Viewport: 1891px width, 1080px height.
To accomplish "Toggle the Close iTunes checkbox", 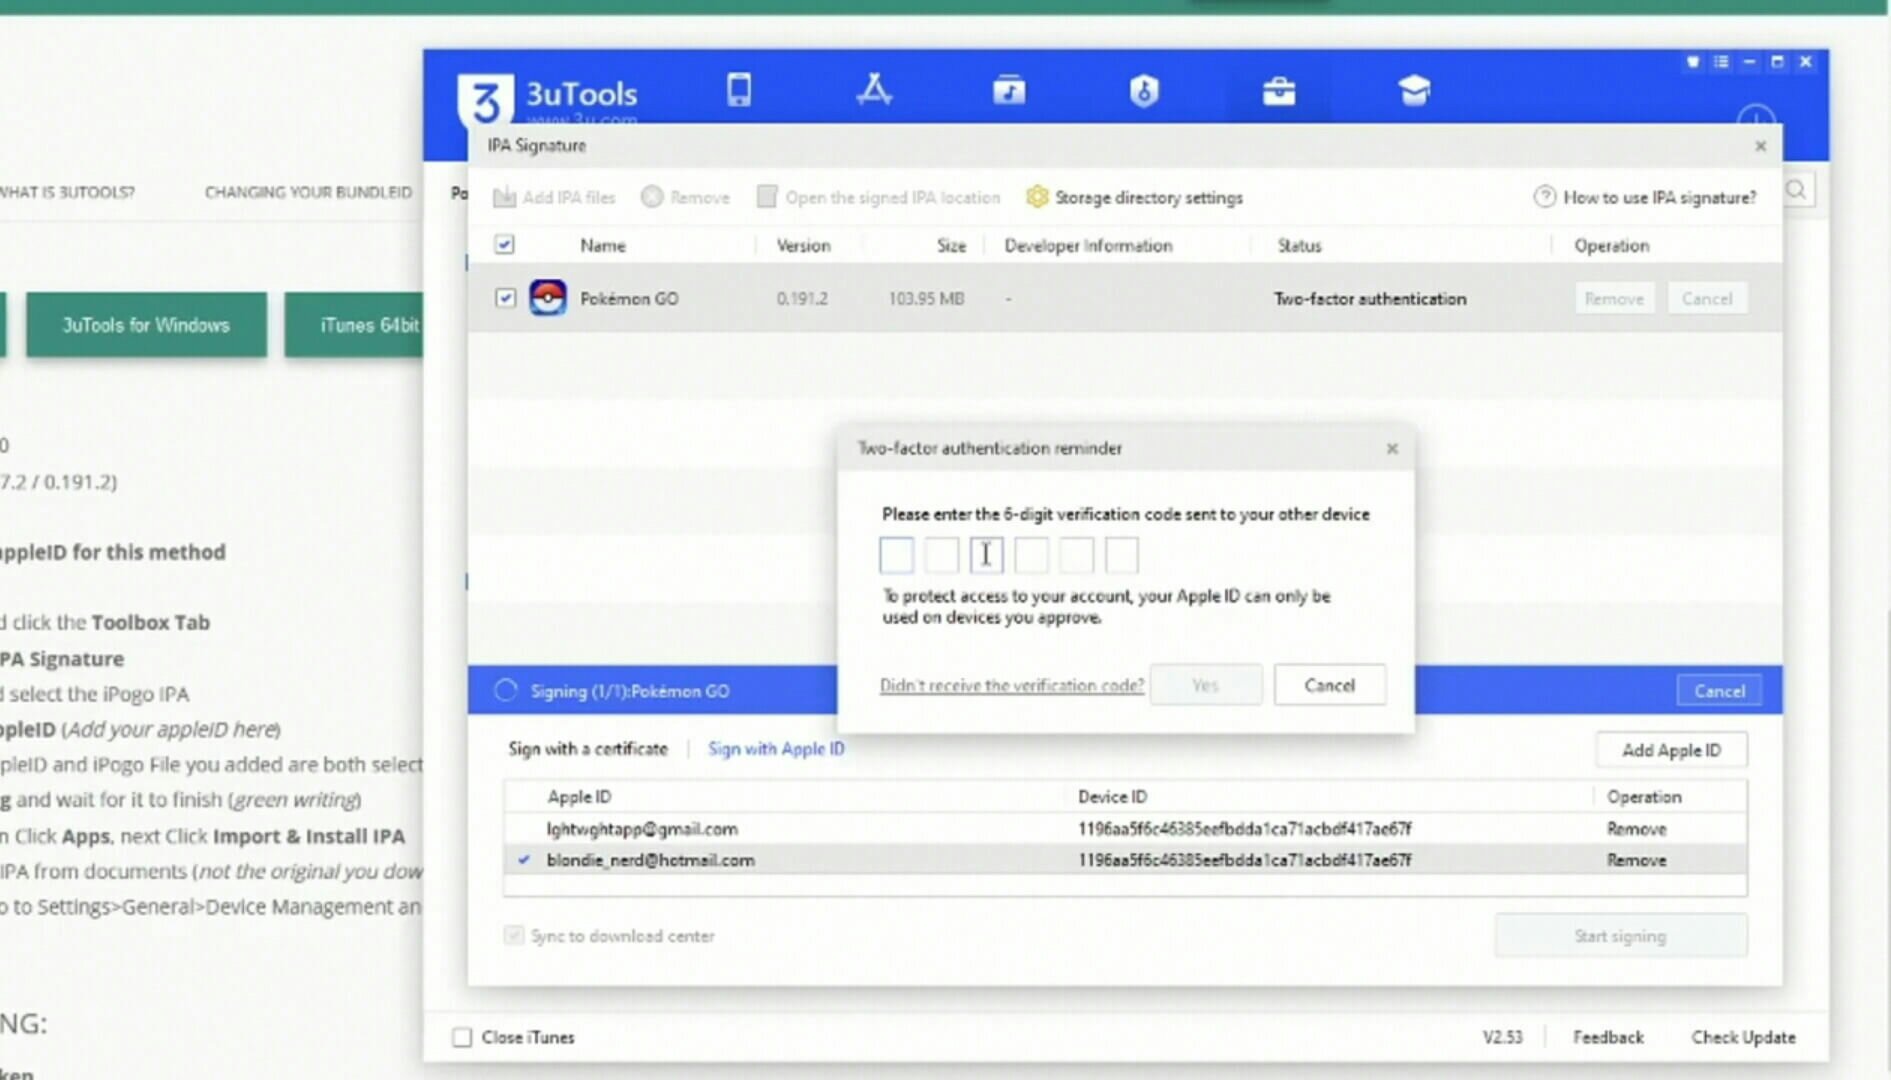I will coord(462,1037).
